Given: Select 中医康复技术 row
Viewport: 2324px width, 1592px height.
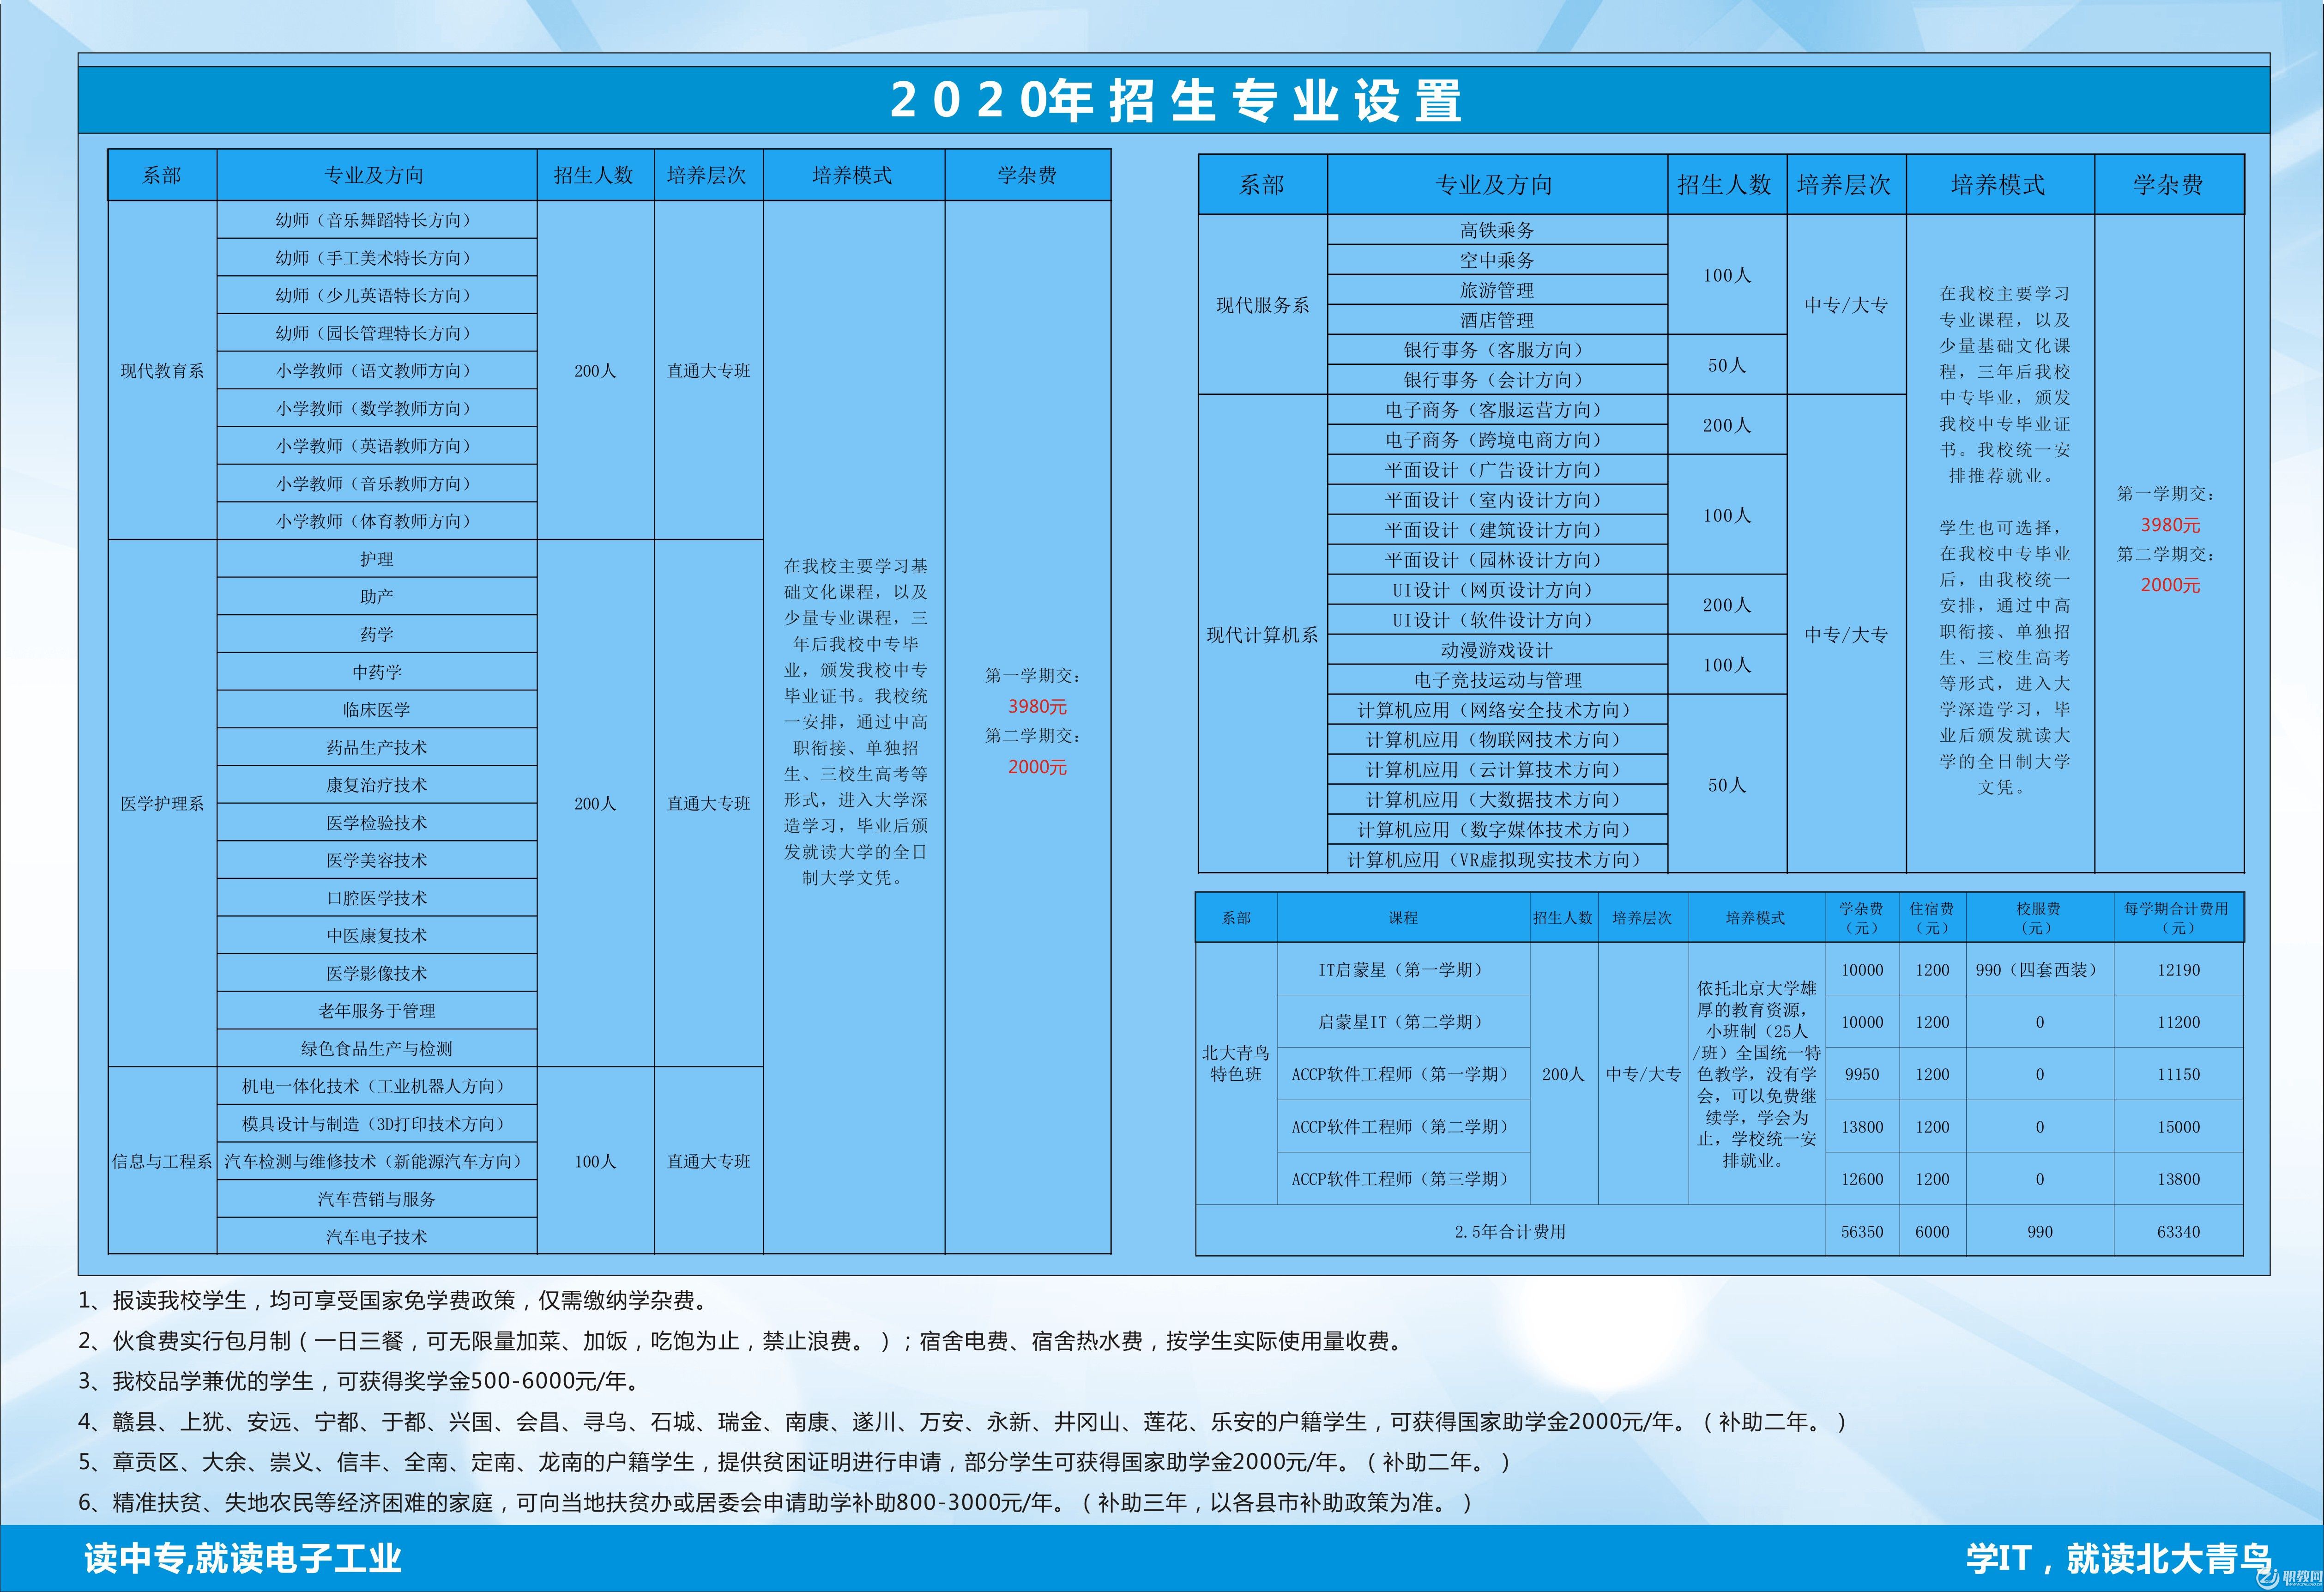Looking at the screenshot, I should click(x=377, y=935).
